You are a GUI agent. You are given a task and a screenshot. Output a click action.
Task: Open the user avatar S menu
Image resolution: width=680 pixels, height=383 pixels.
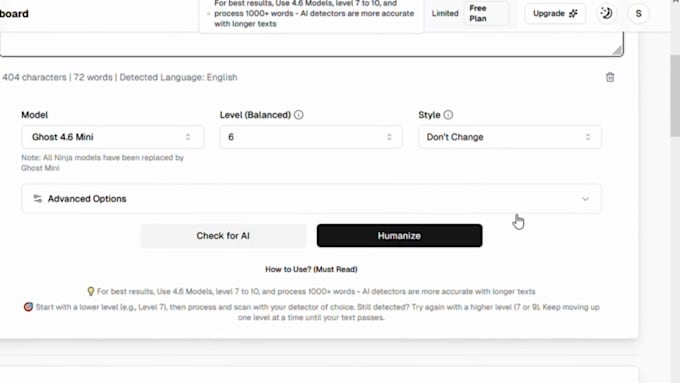click(x=638, y=13)
